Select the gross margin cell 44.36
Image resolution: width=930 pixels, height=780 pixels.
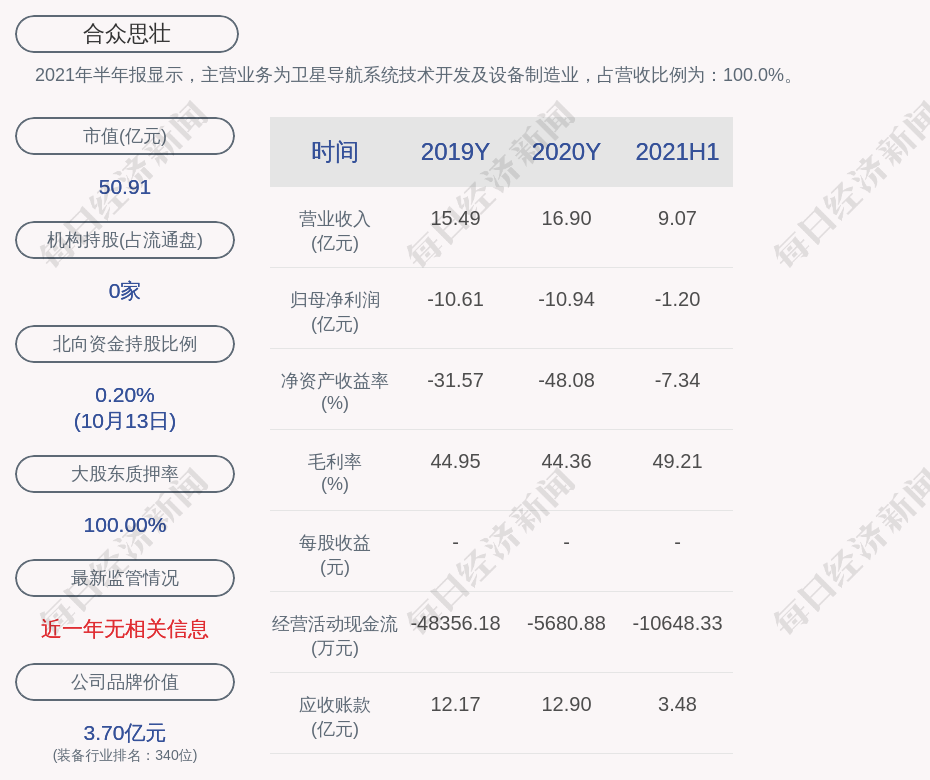click(x=566, y=461)
